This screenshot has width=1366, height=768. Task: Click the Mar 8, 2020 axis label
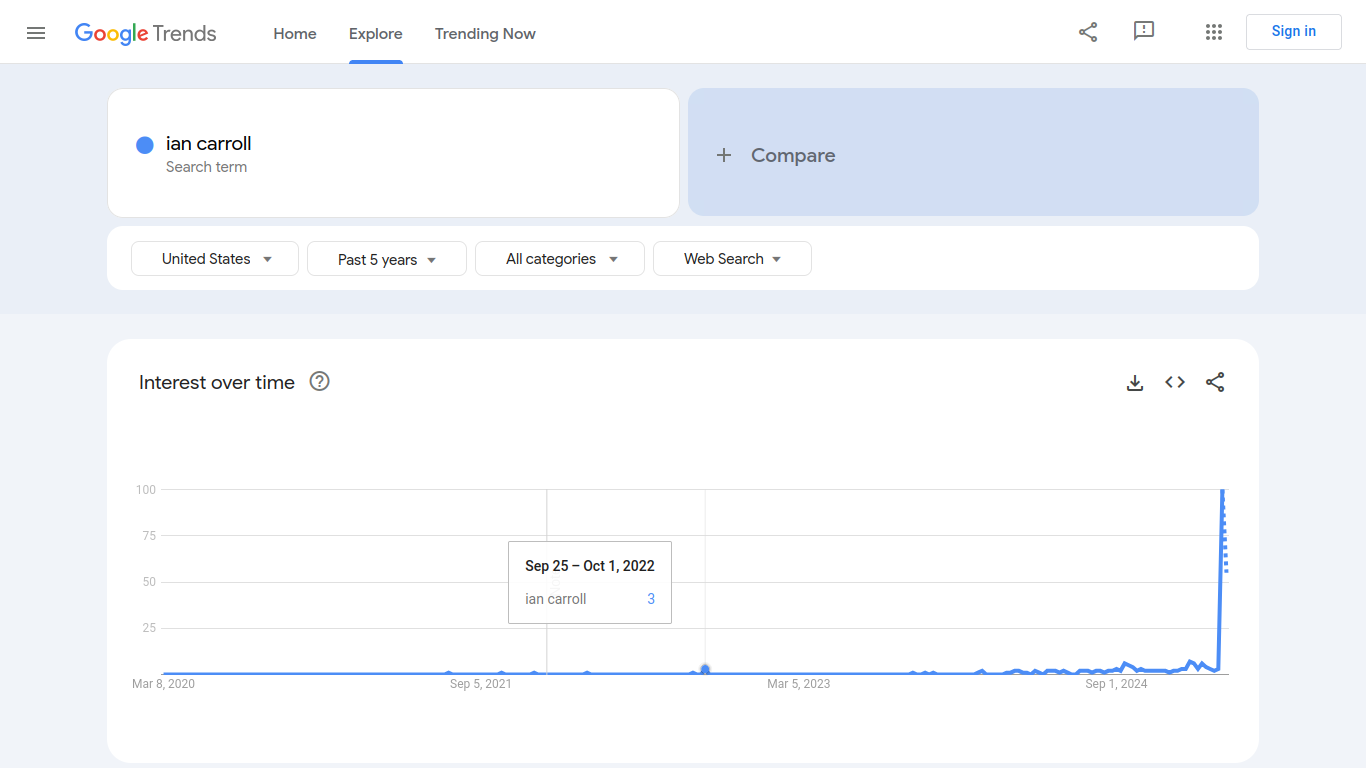(164, 684)
